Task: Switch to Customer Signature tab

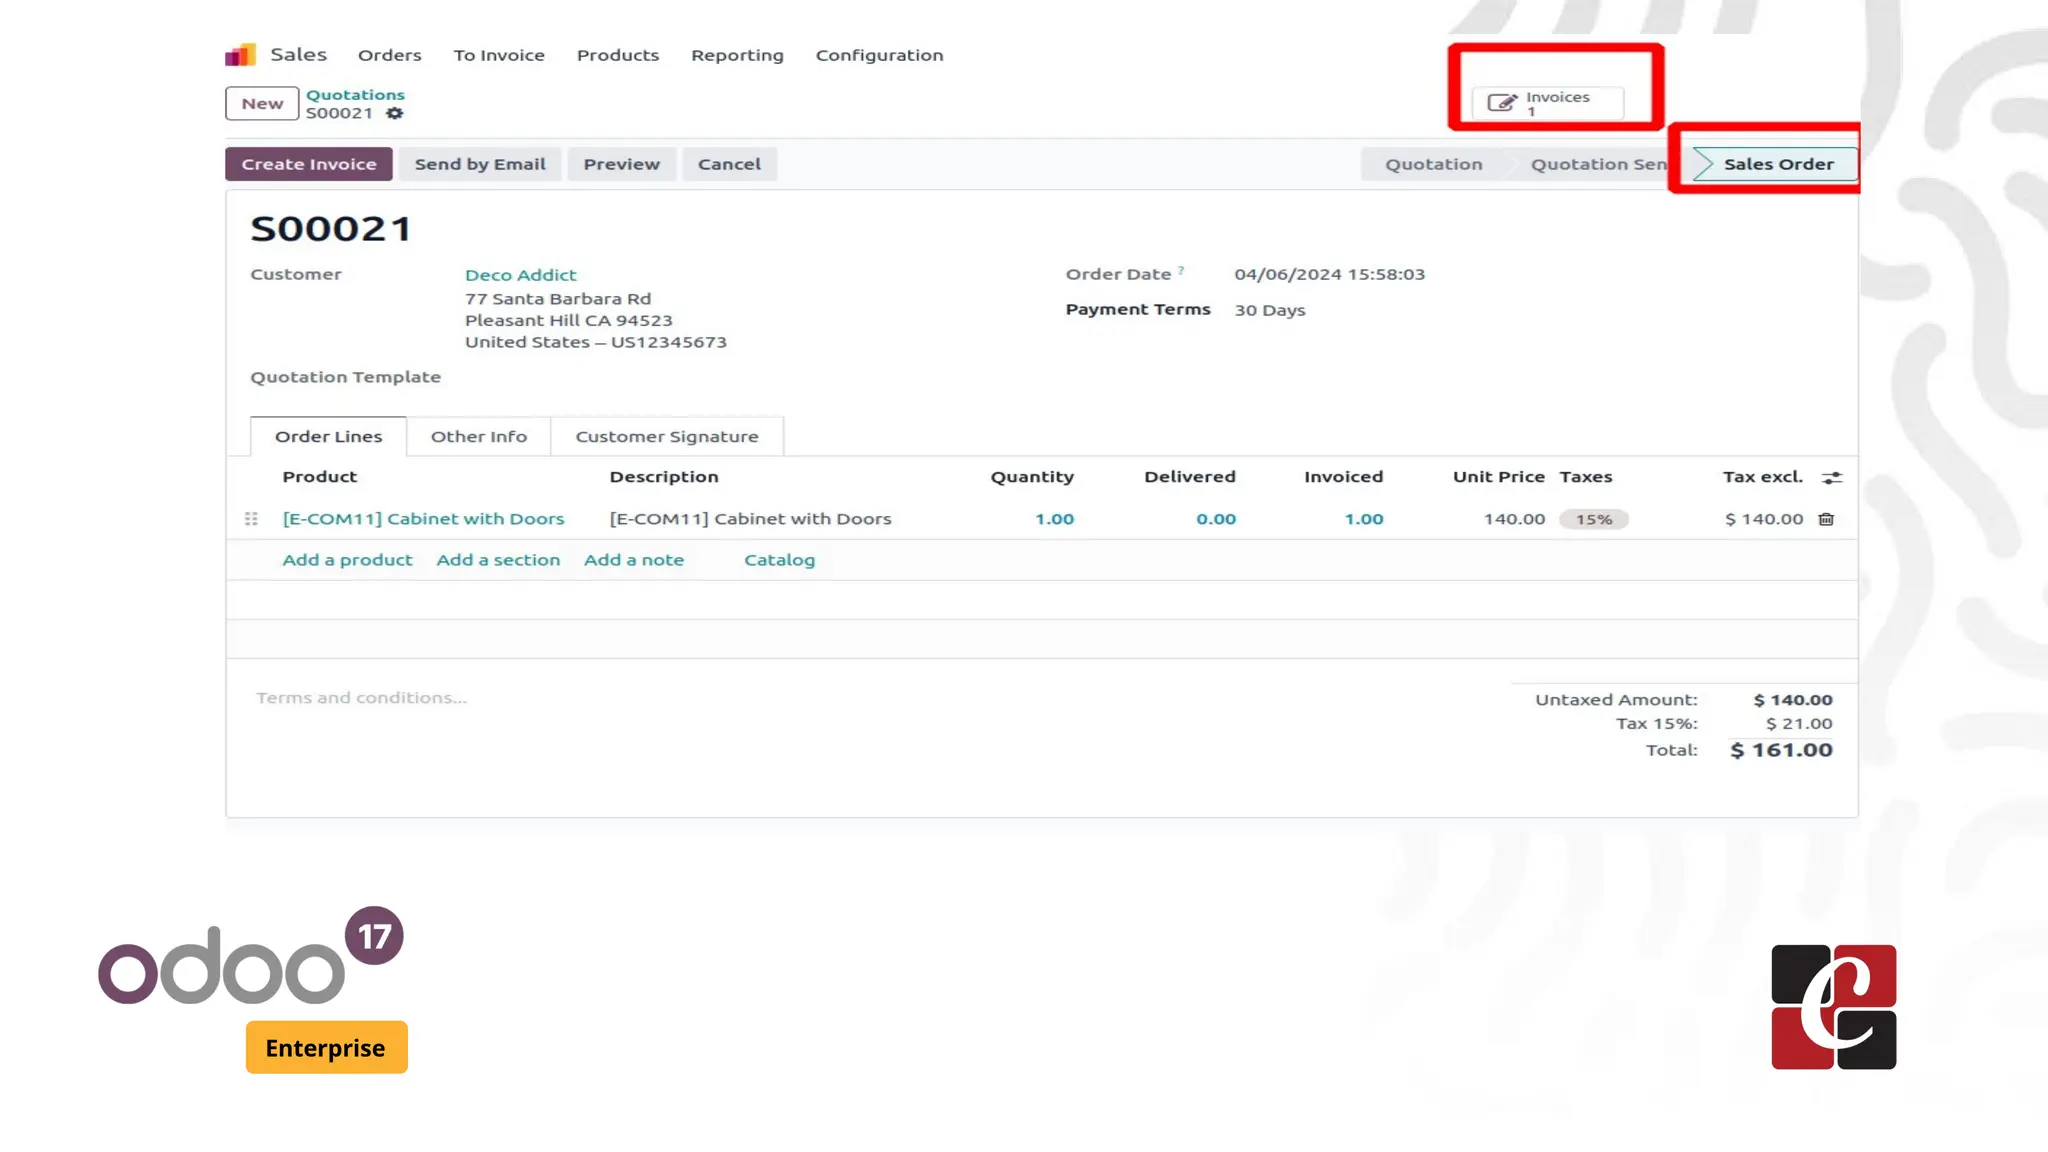Action: (x=666, y=436)
